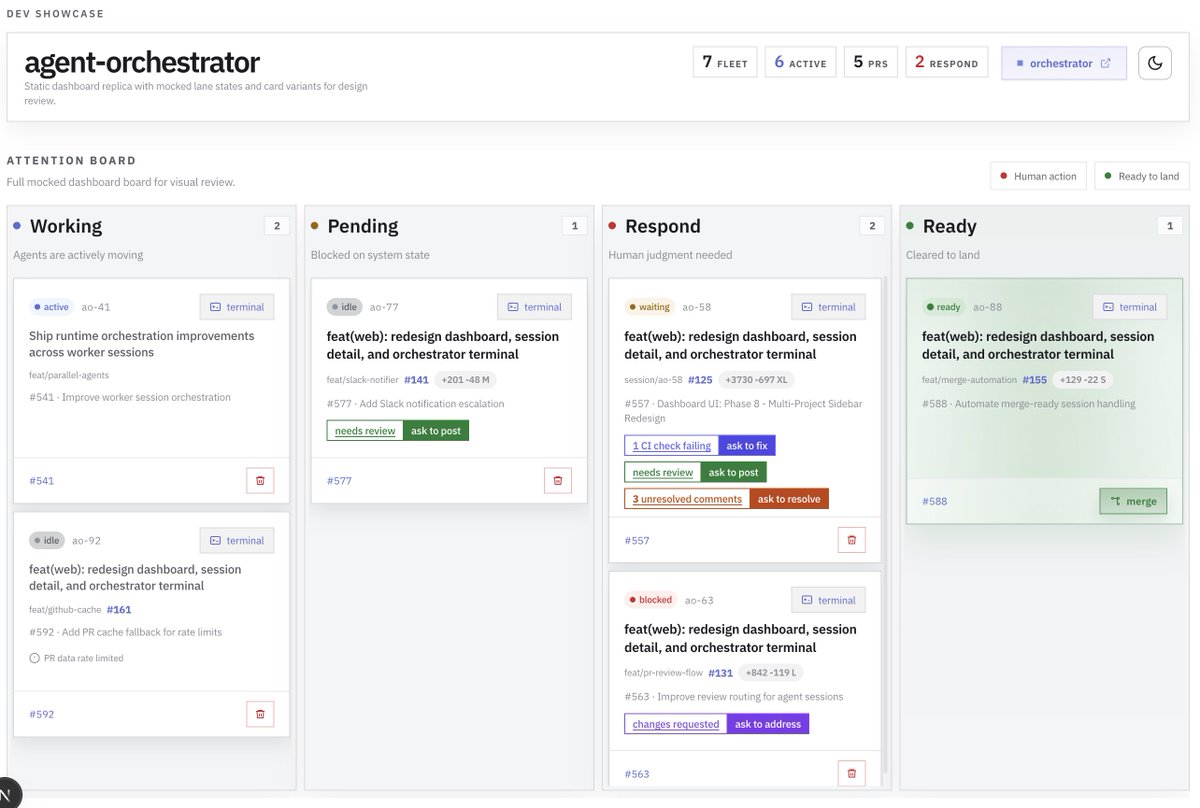Open terminal on the ready ao-88 card
Image resolution: width=1200 pixels, height=808 pixels.
pos(1130,307)
